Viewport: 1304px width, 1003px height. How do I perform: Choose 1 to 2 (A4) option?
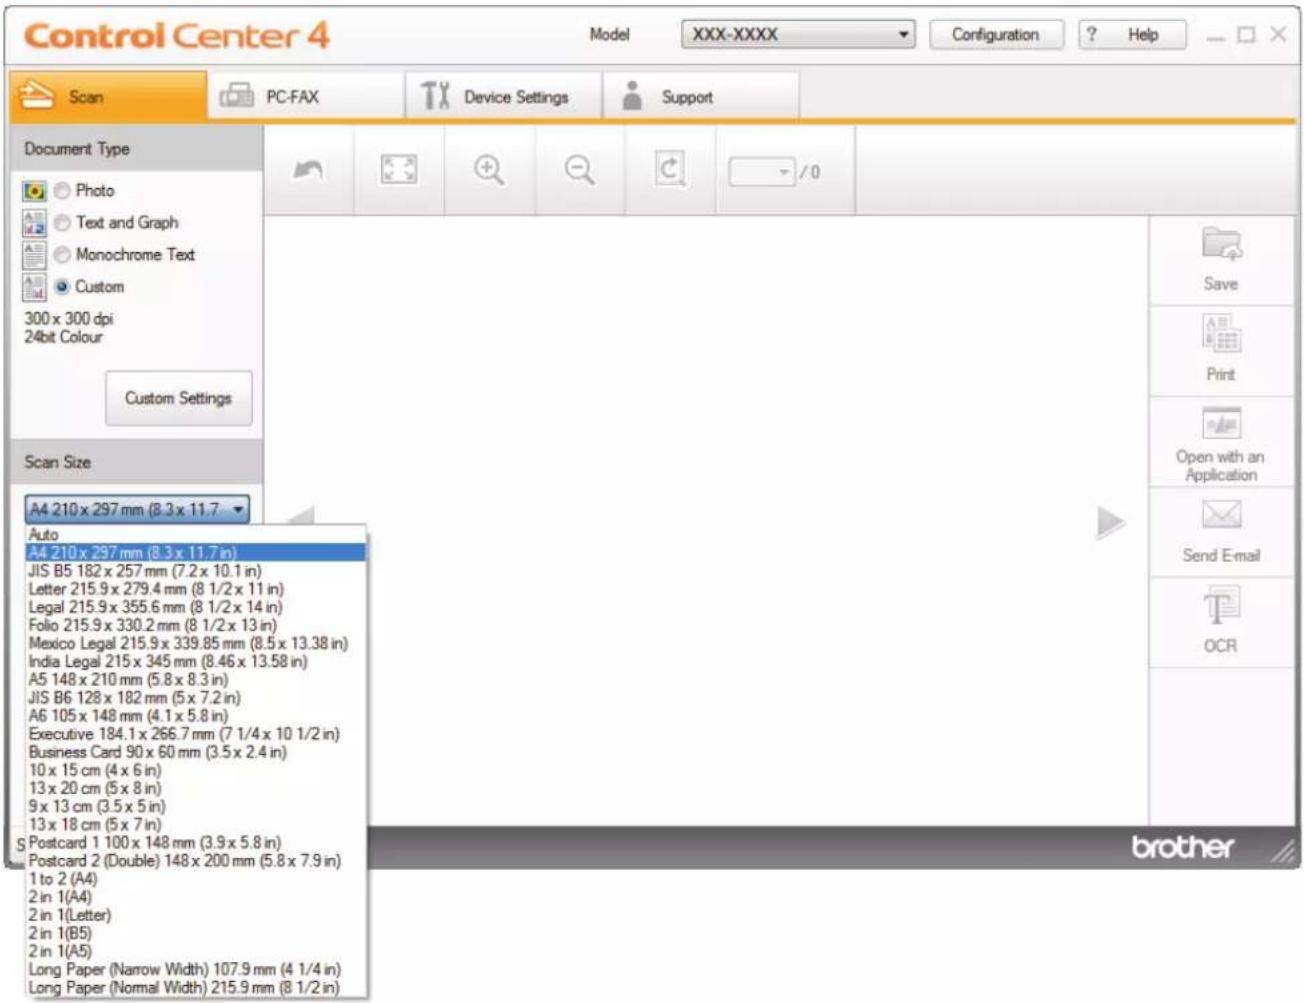coord(196,878)
